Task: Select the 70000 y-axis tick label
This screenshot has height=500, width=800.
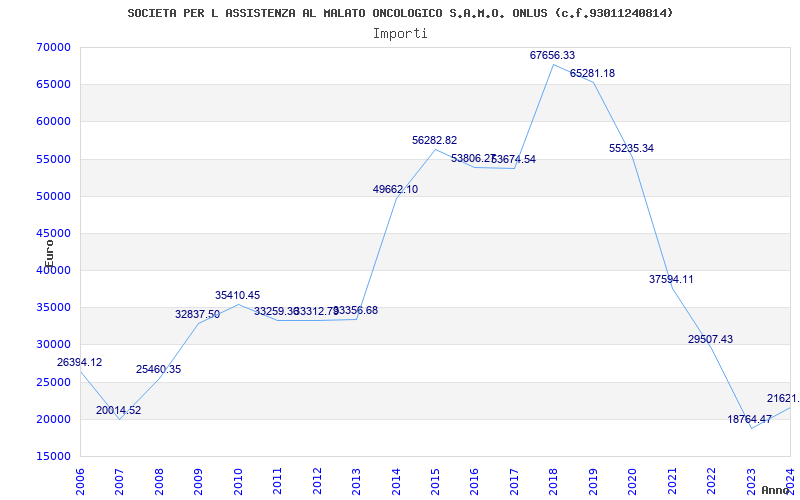Action: pyautogui.click(x=54, y=47)
